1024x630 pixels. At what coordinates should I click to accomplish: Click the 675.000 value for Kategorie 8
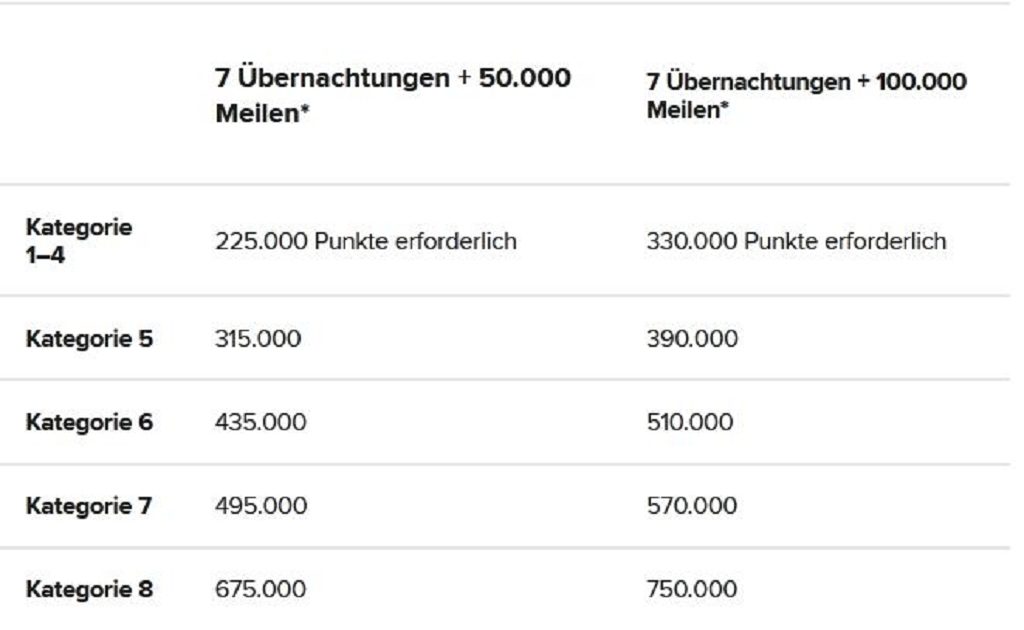pyautogui.click(x=260, y=589)
